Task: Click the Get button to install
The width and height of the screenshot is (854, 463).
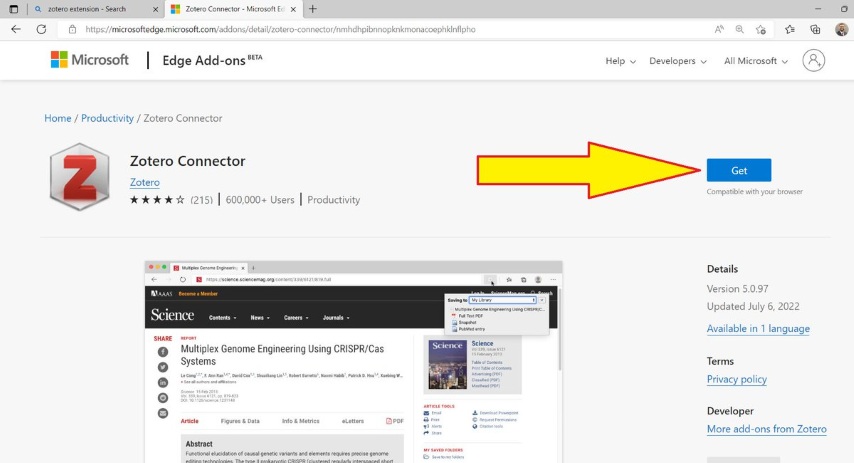Action: tap(738, 170)
